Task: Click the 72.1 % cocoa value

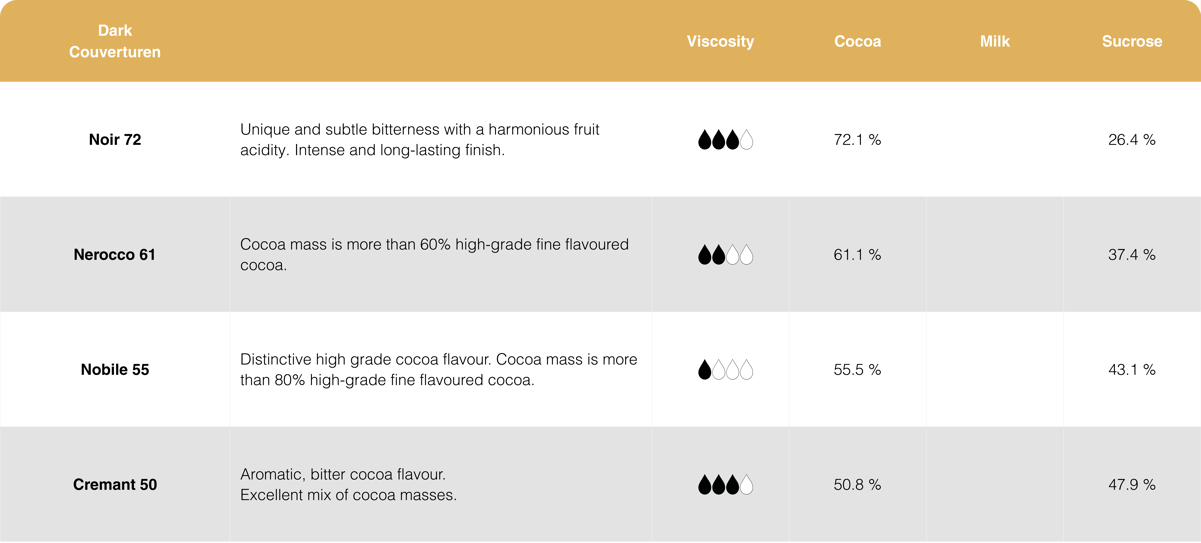Action: click(857, 140)
